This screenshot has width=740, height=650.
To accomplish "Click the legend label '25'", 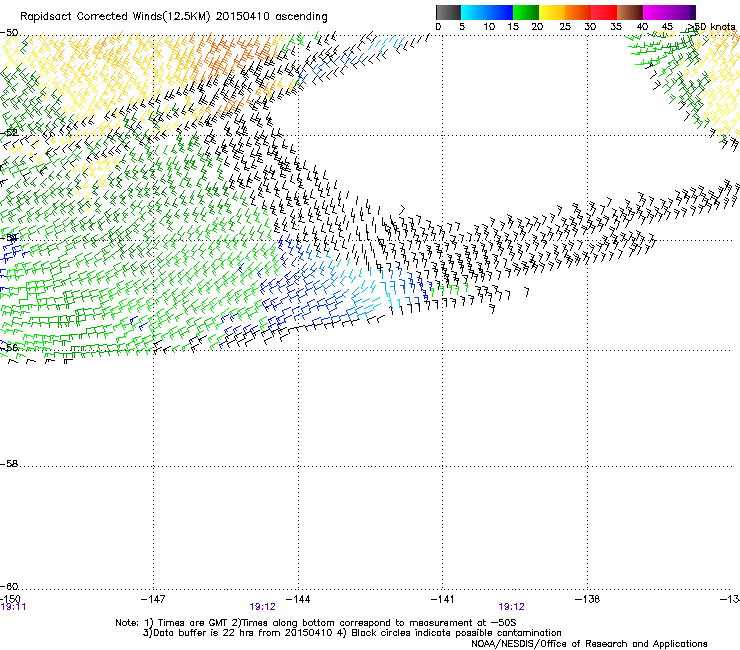I will click(565, 27).
